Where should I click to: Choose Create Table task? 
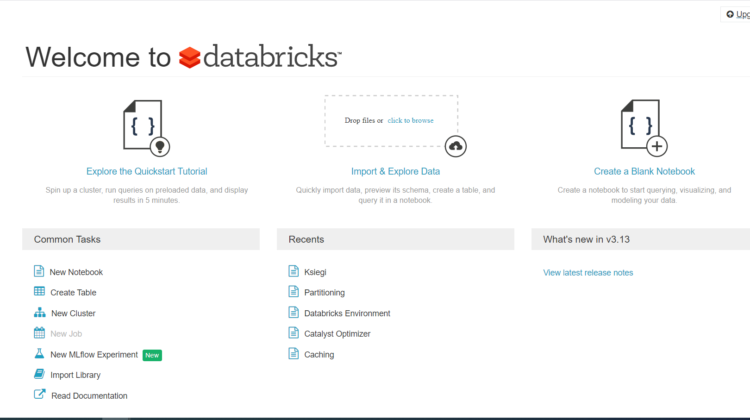pos(73,292)
